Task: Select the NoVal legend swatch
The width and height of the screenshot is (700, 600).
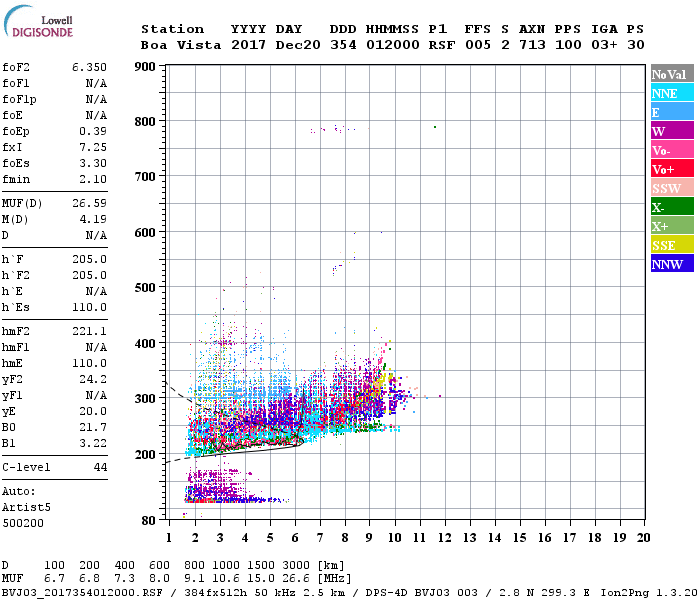Action: pos(672,74)
